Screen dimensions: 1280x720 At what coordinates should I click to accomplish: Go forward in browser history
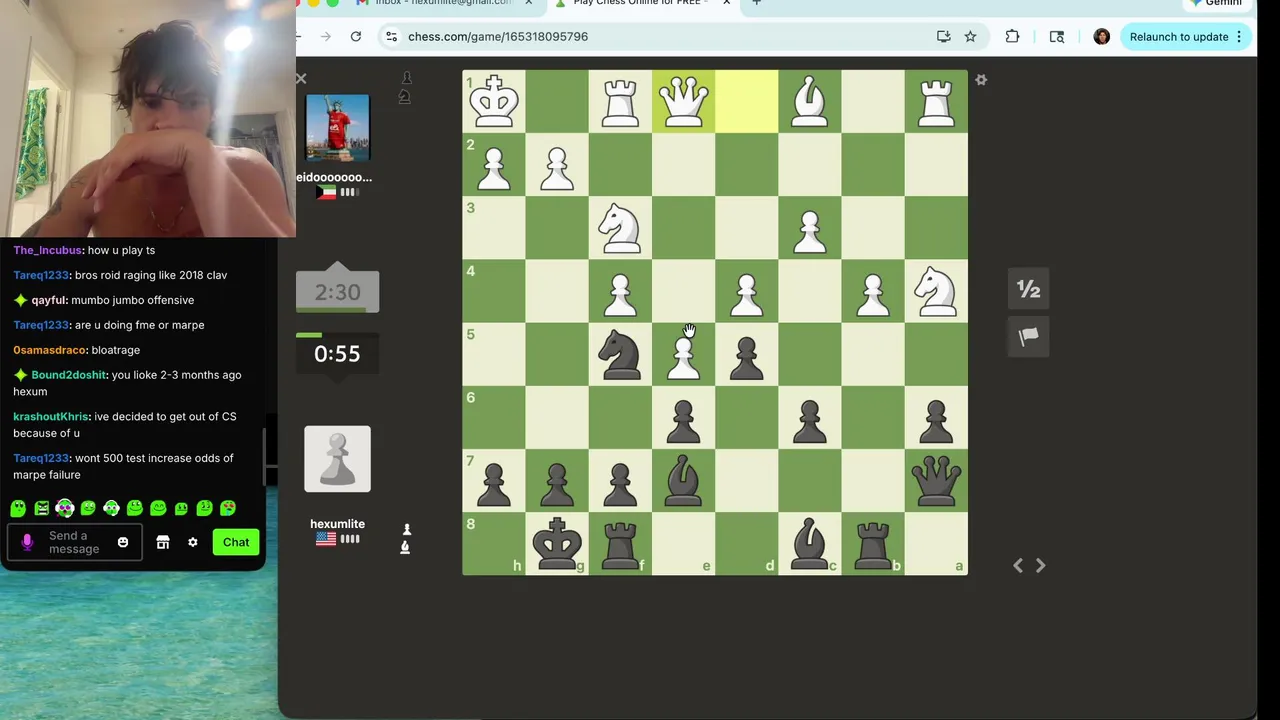[326, 37]
